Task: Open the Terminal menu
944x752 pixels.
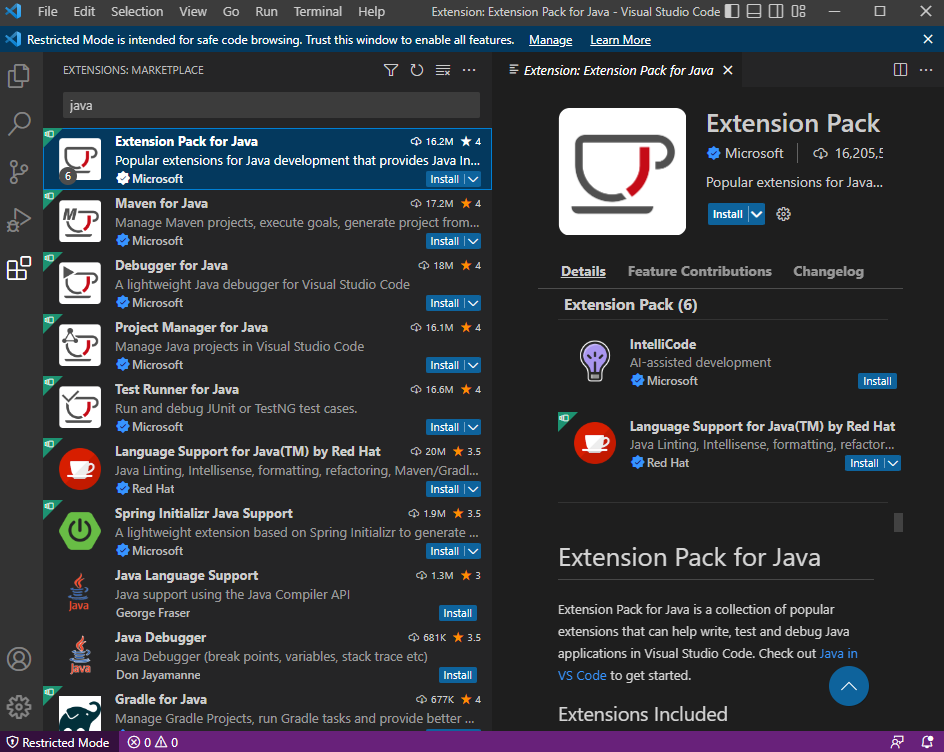Action: pyautogui.click(x=317, y=11)
